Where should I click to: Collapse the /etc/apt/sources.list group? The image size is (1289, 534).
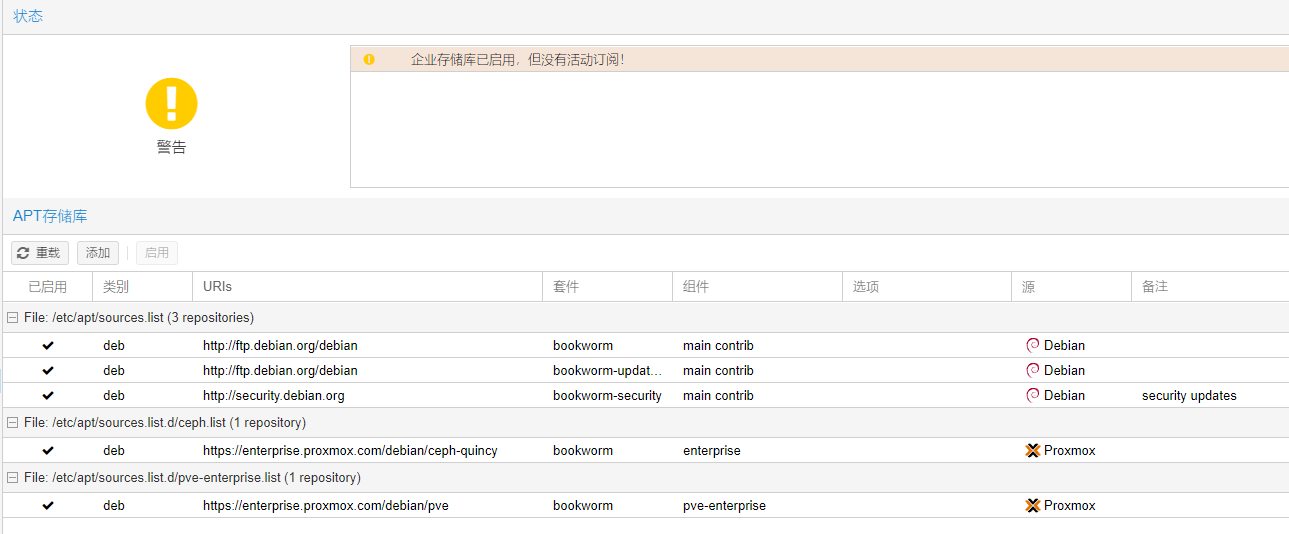(x=13, y=318)
